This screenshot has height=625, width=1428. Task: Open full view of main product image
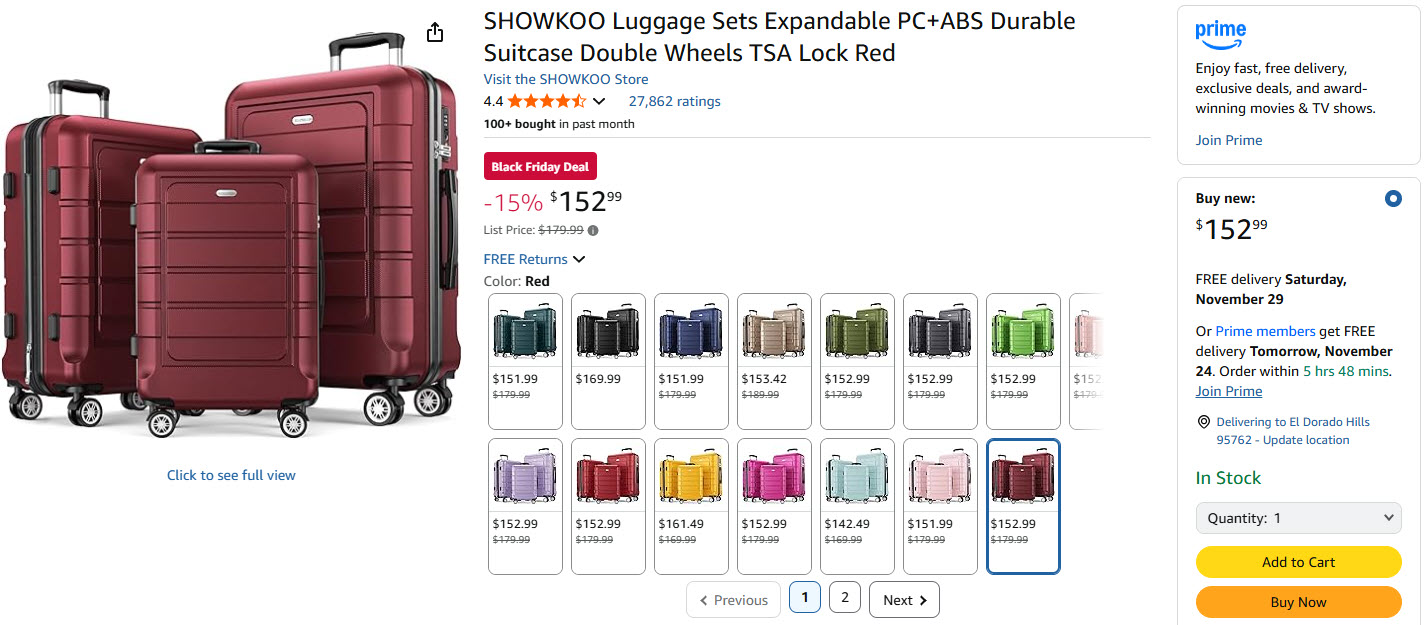(231, 475)
